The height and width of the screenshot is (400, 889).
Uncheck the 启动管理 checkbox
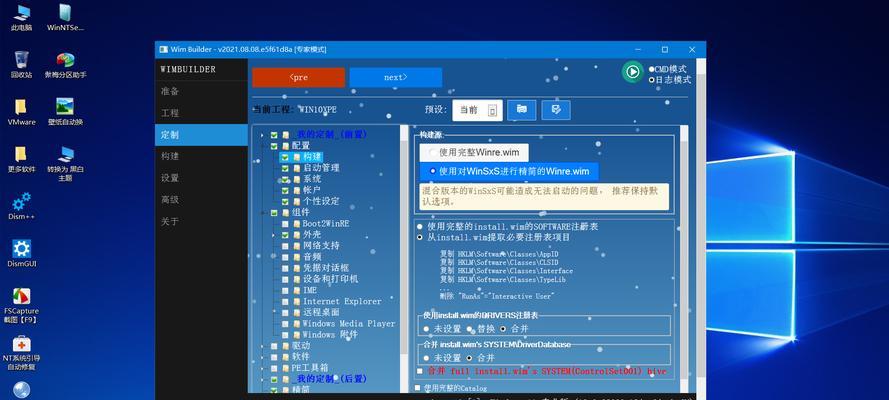coord(285,168)
